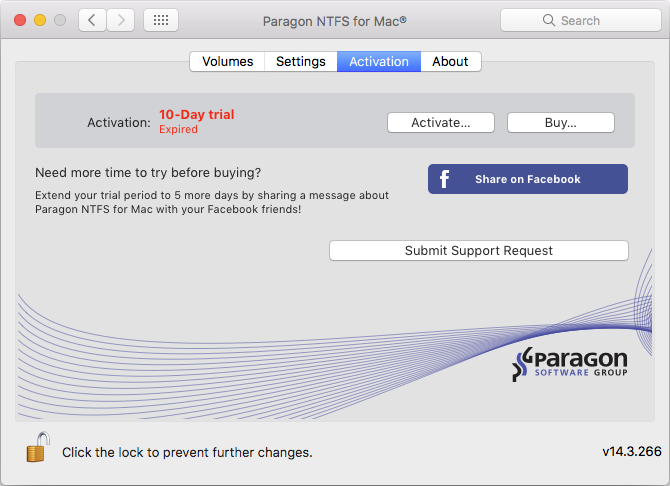Click the Activate... button
The height and width of the screenshot is (486, 670).
441,123
